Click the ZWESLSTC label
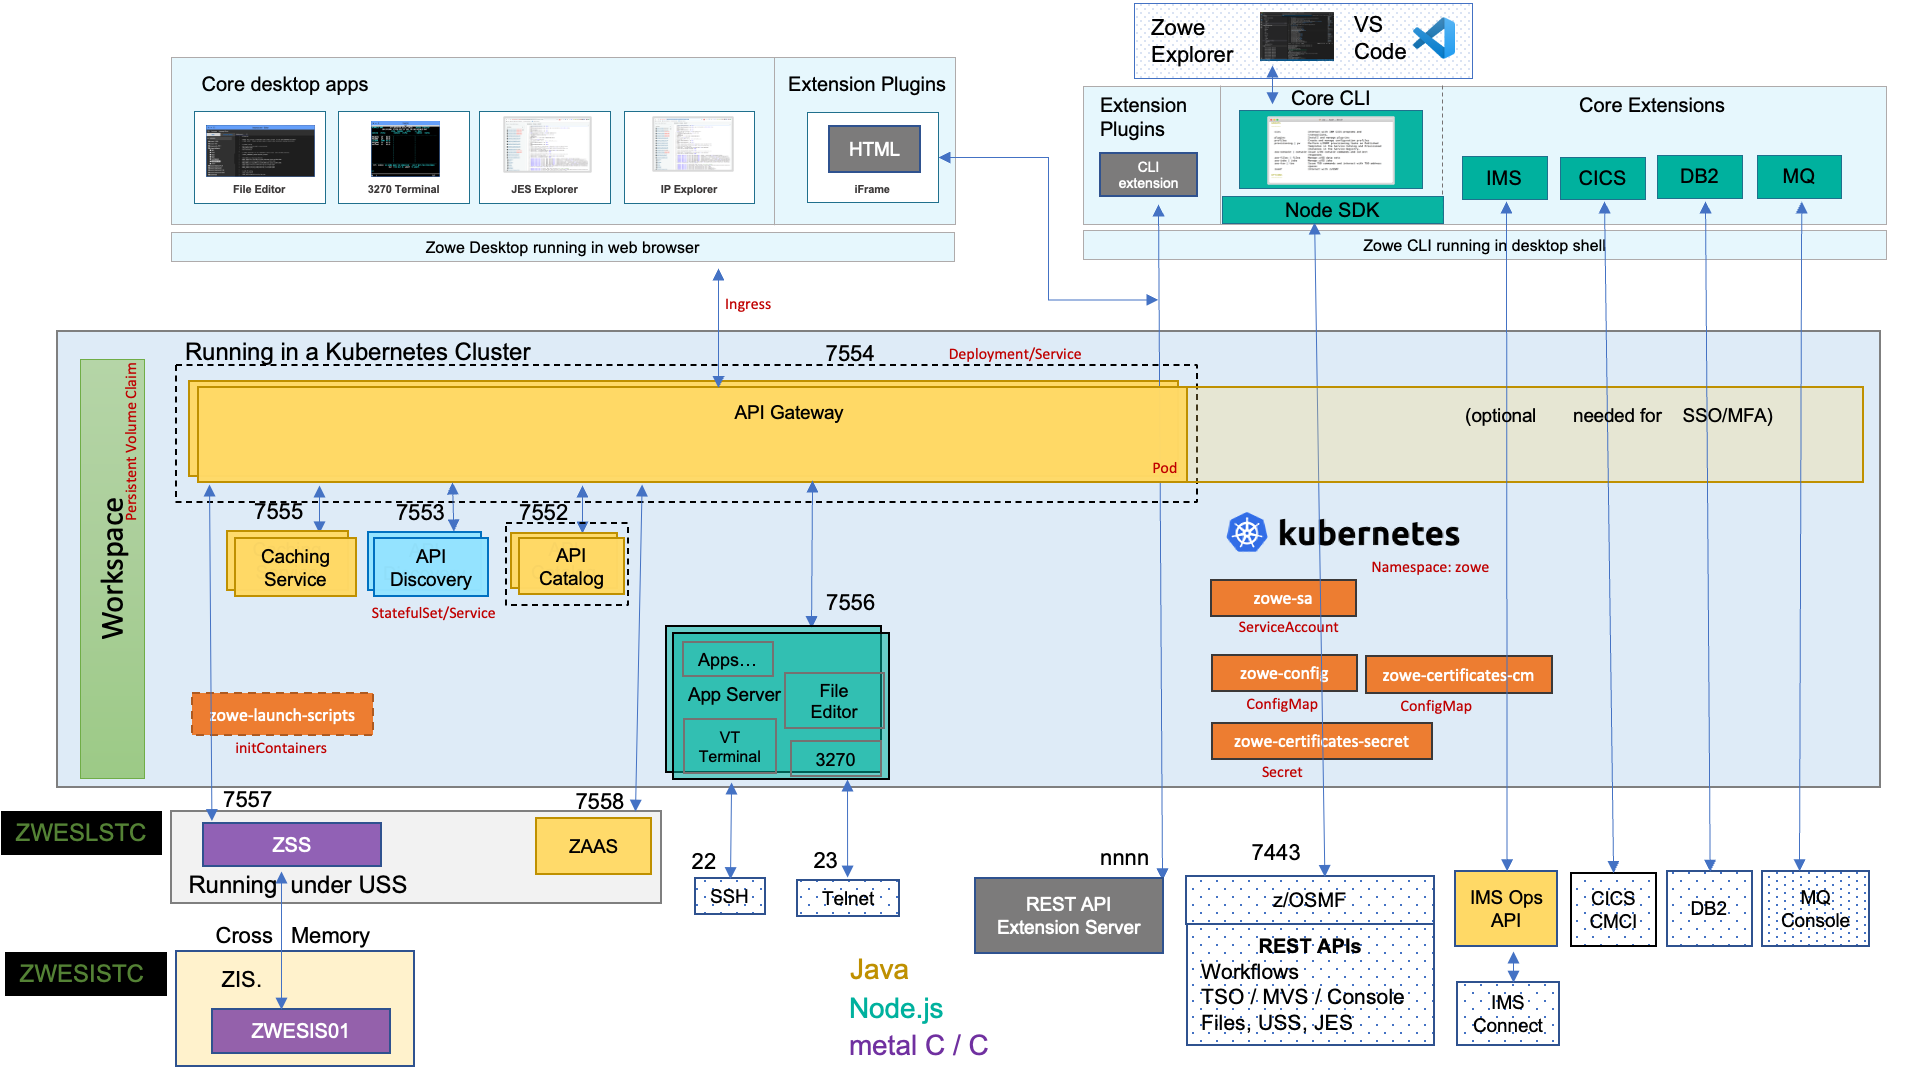The height and width of the screenshot is (1080, 1920). (81, 833)
